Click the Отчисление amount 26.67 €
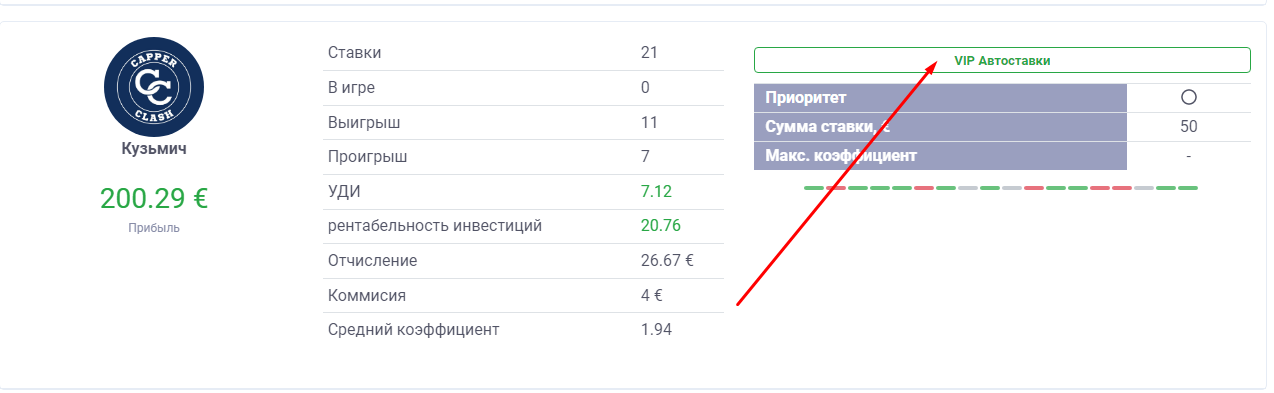1274x393 pixels. [667, 261]
